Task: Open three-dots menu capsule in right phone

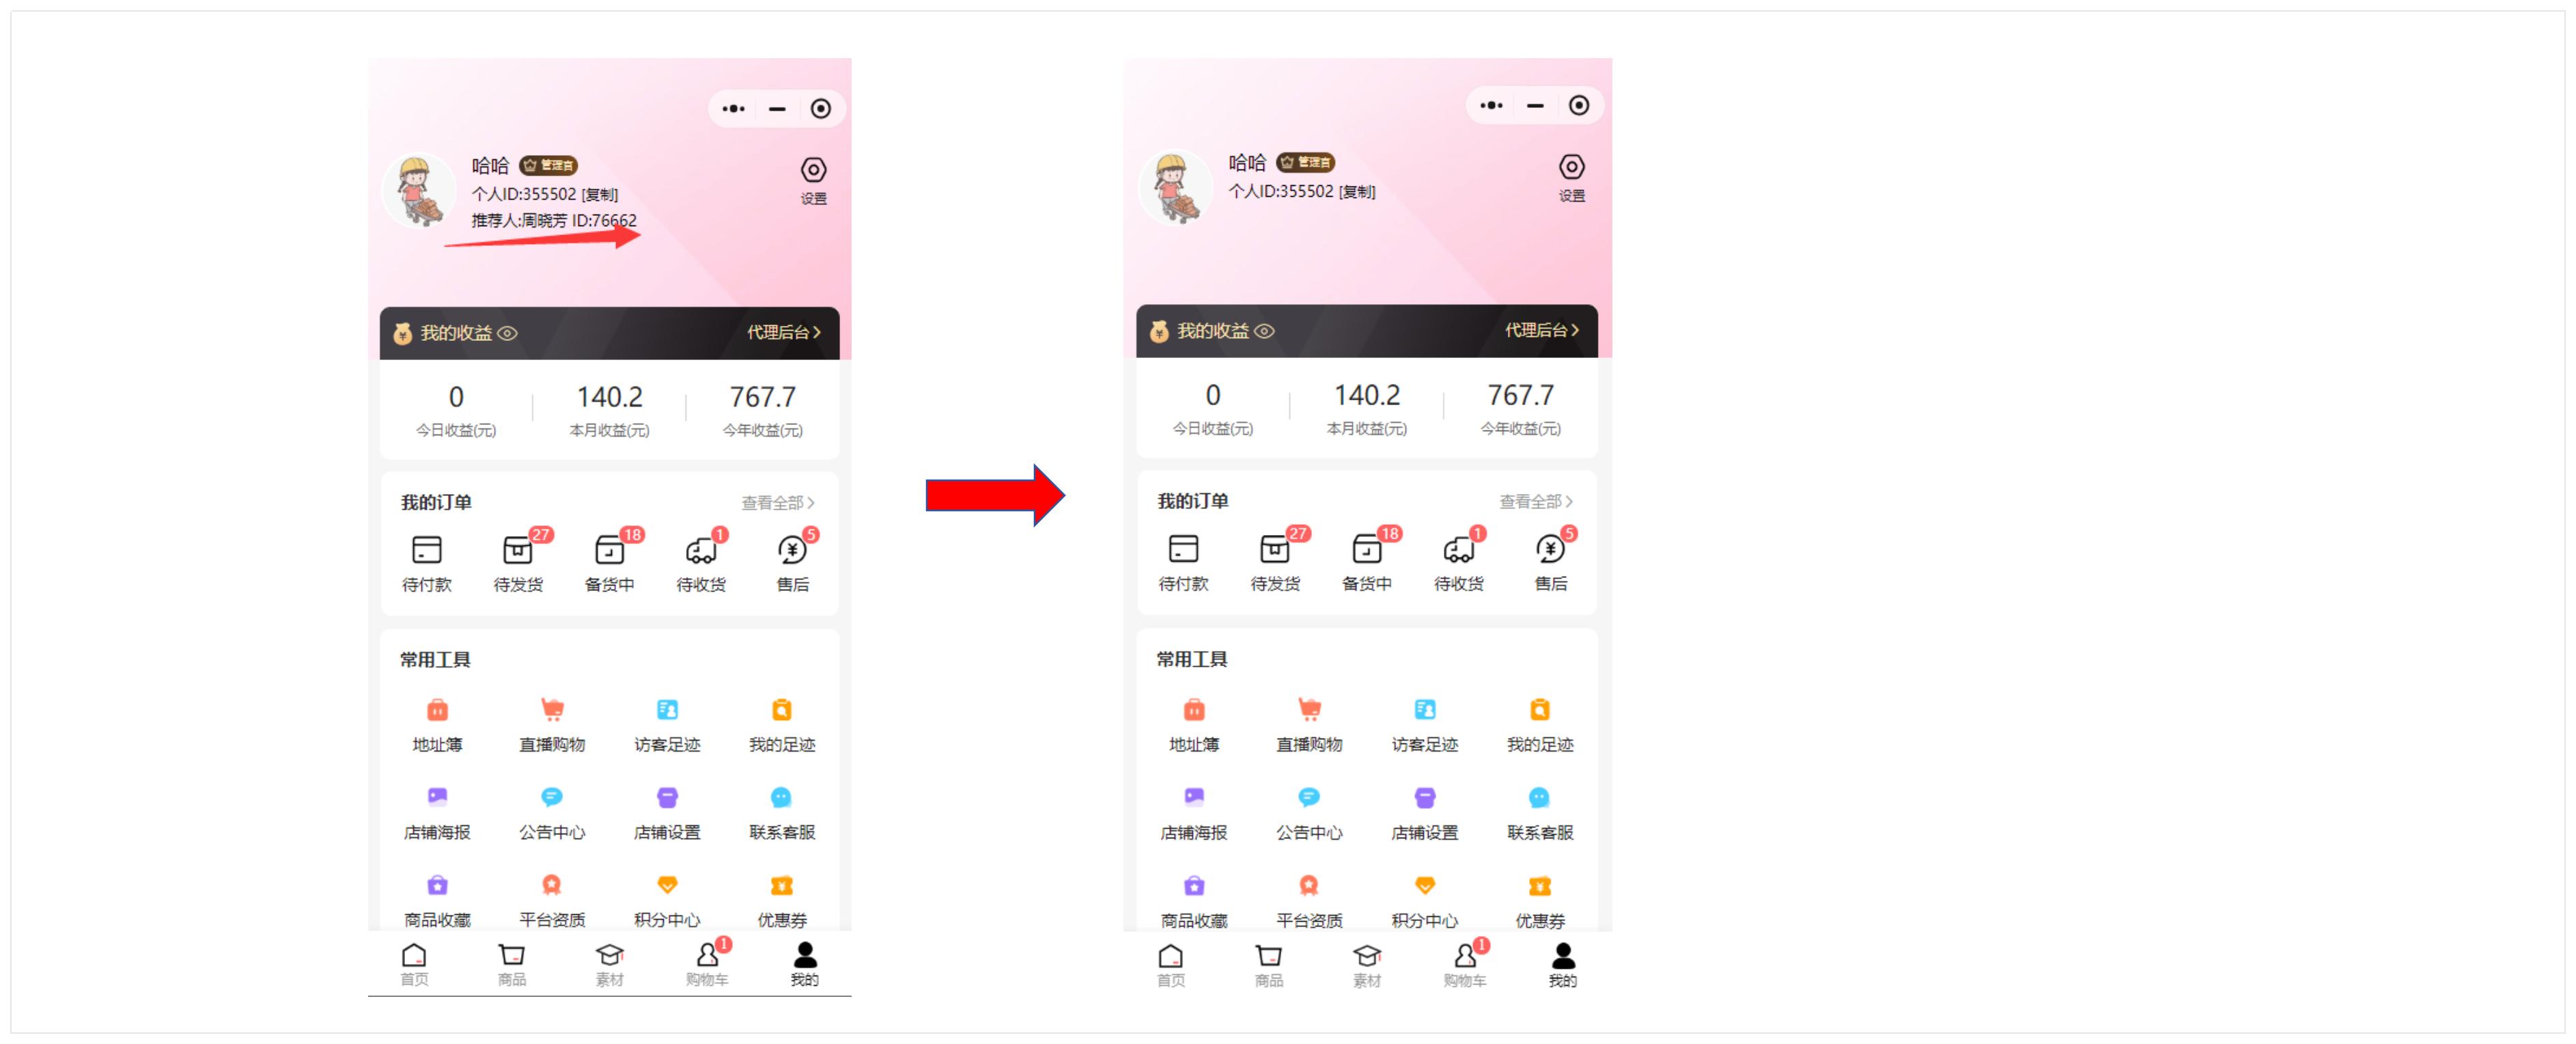Action: point(1491,105)
